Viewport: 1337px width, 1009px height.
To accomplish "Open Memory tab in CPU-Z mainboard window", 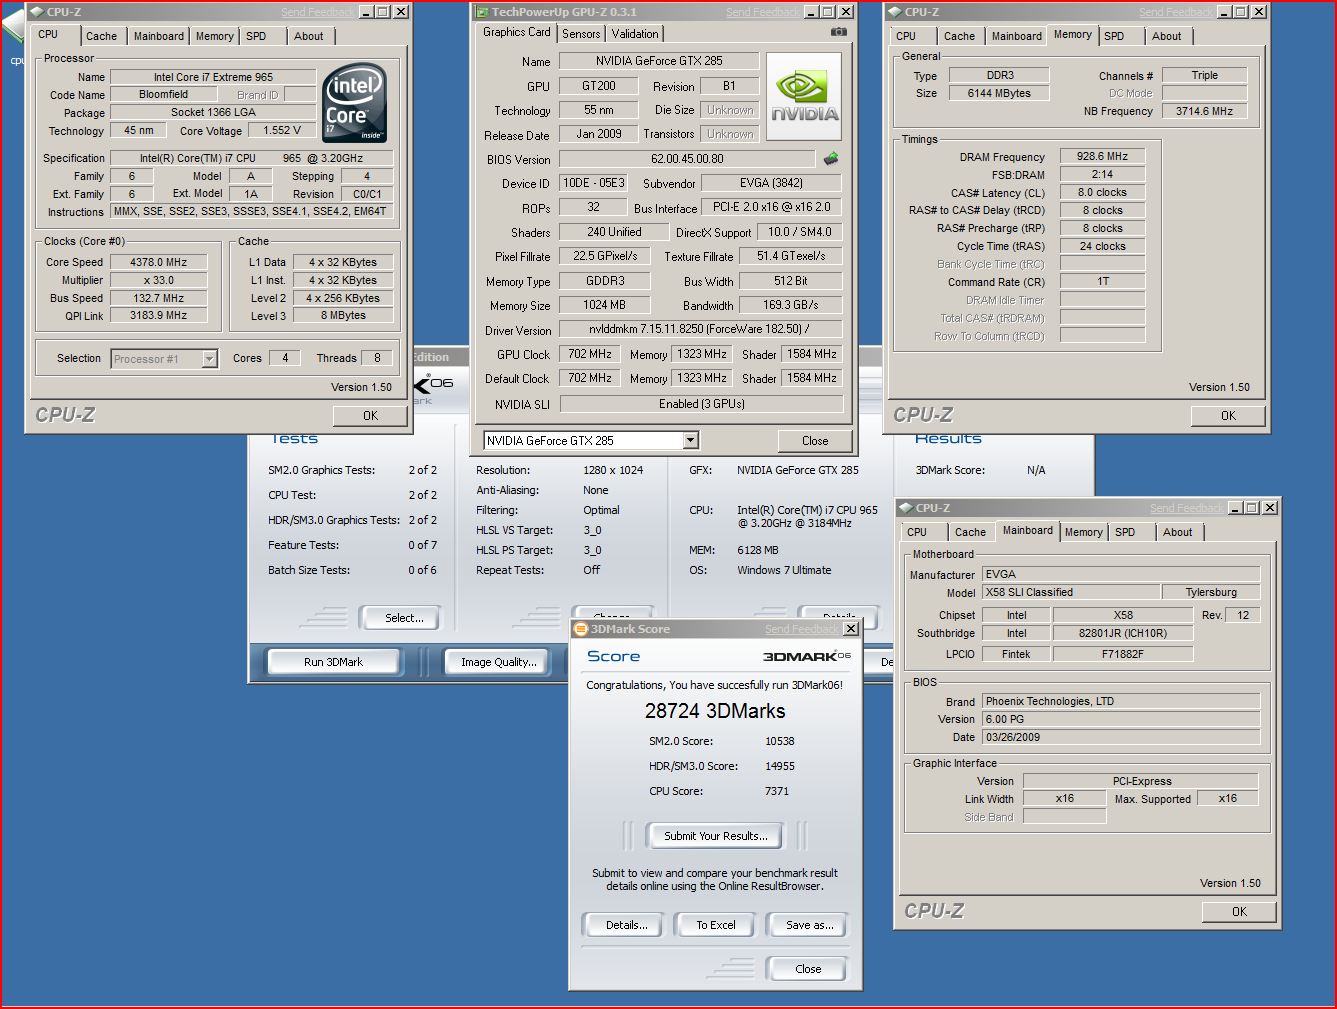I will pyautogui.click(x=1083, y=532).
